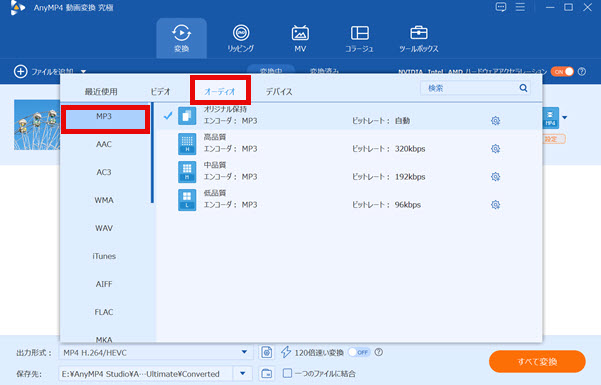Open settings gear for オリジナル保持 preset
Screen dimensions: 601x385
click(495, 121)
